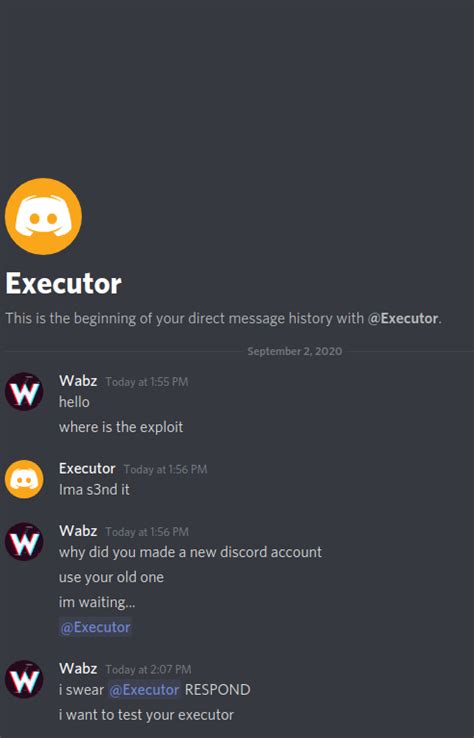The width and height of the screenshot is (474, 738).
Task: Click Wabz's avatar beside the hello message
Action: pos(24,392)
